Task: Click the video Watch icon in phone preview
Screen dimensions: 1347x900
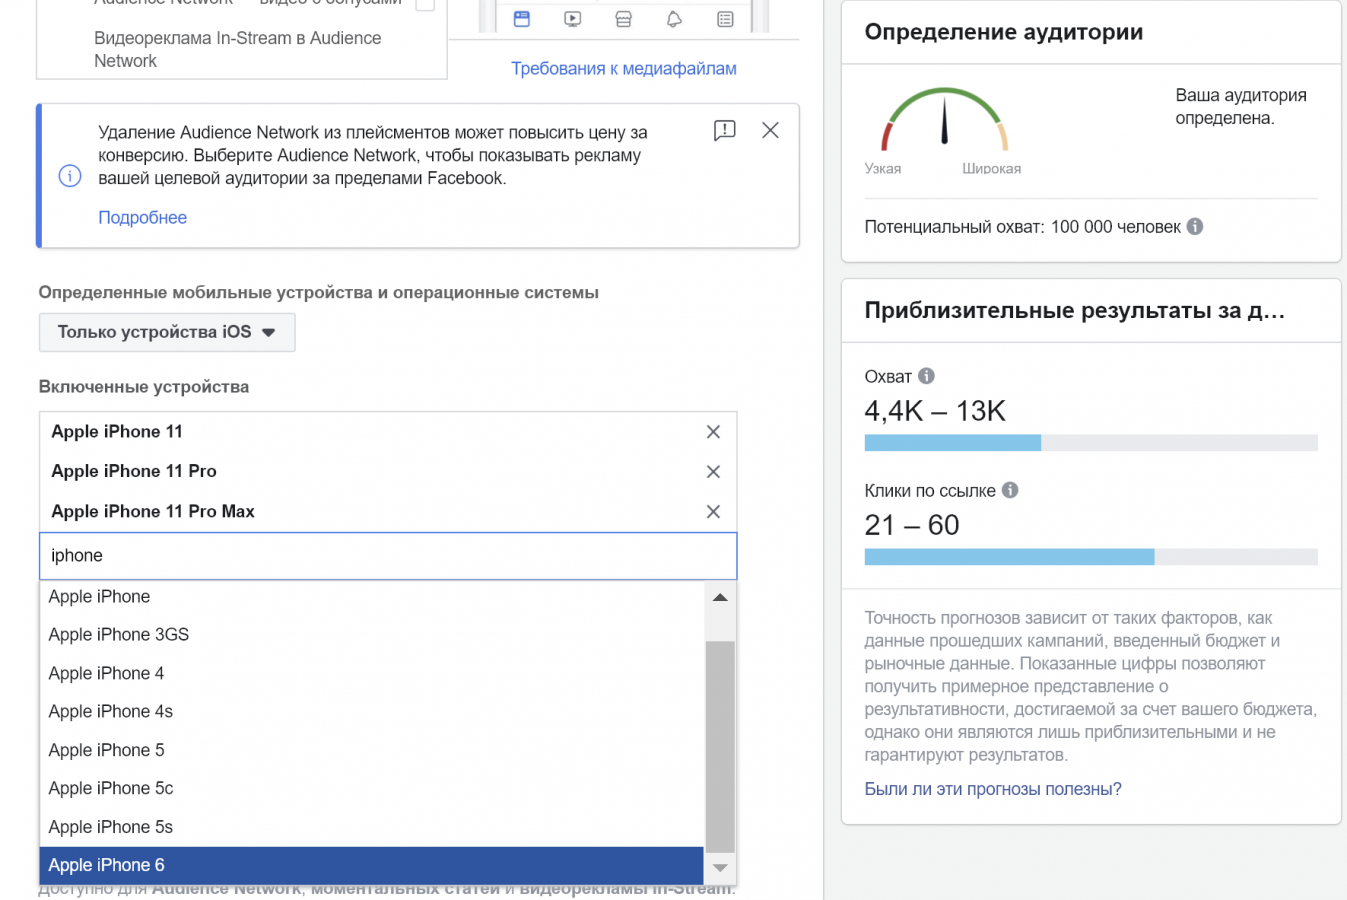Action: 572,18
